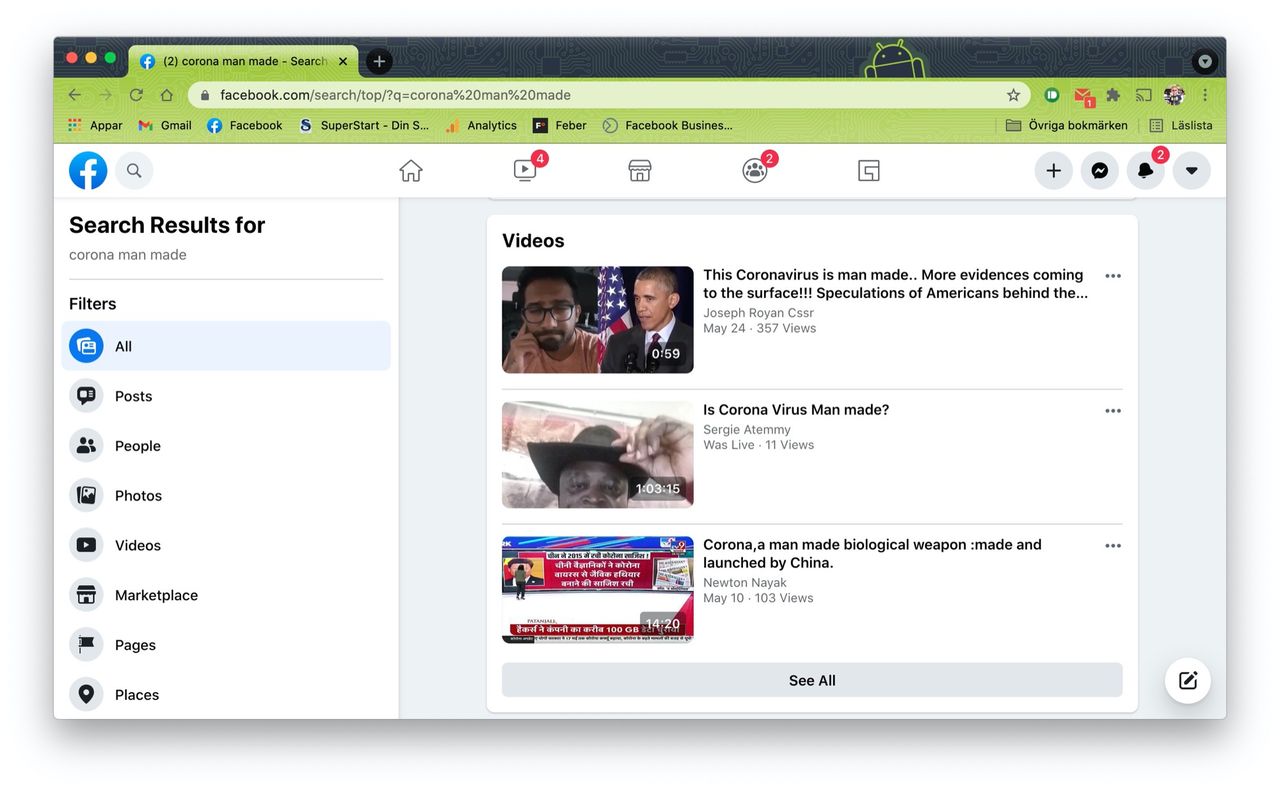The height and width of the screenshot is (790, 1280).
Task: Bookmark this page with the star
Action: (1013, 95)
